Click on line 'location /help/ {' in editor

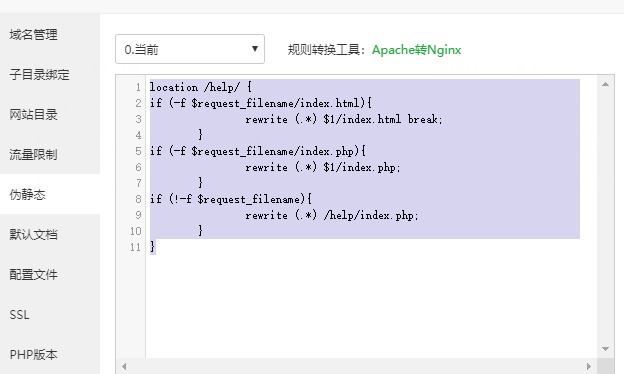tap(201, 87)
